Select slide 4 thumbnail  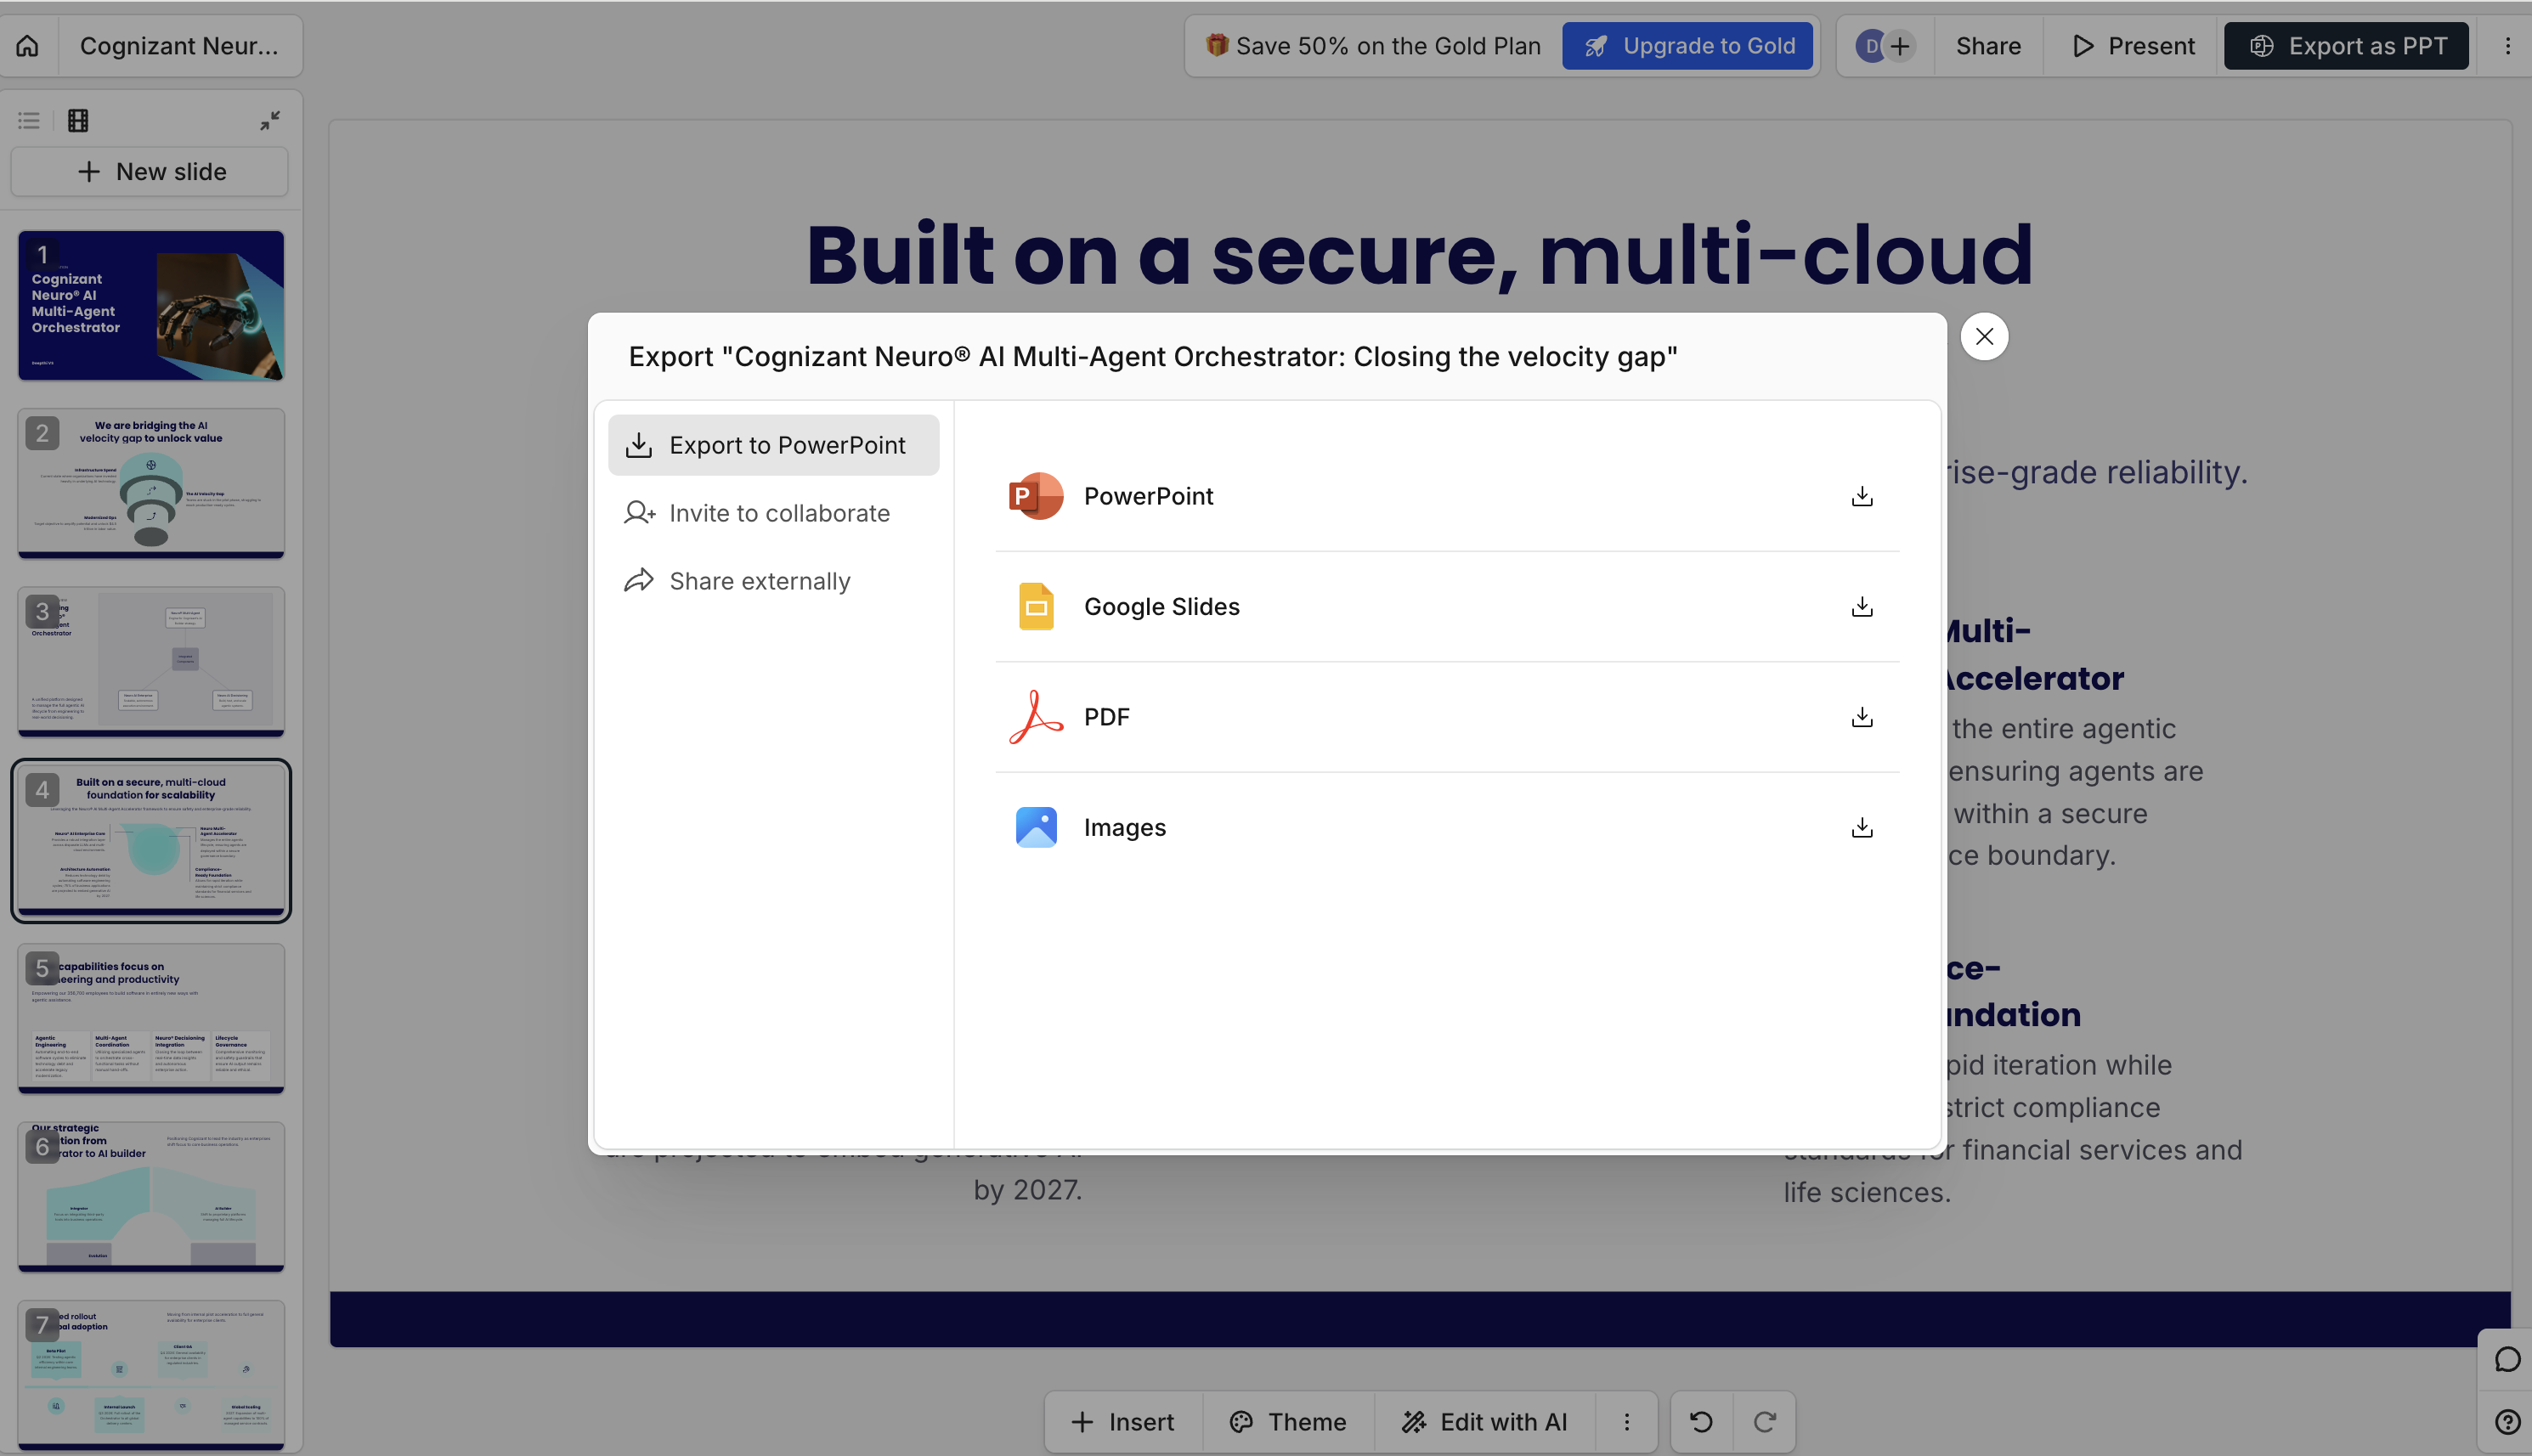(x=151, y=840)
